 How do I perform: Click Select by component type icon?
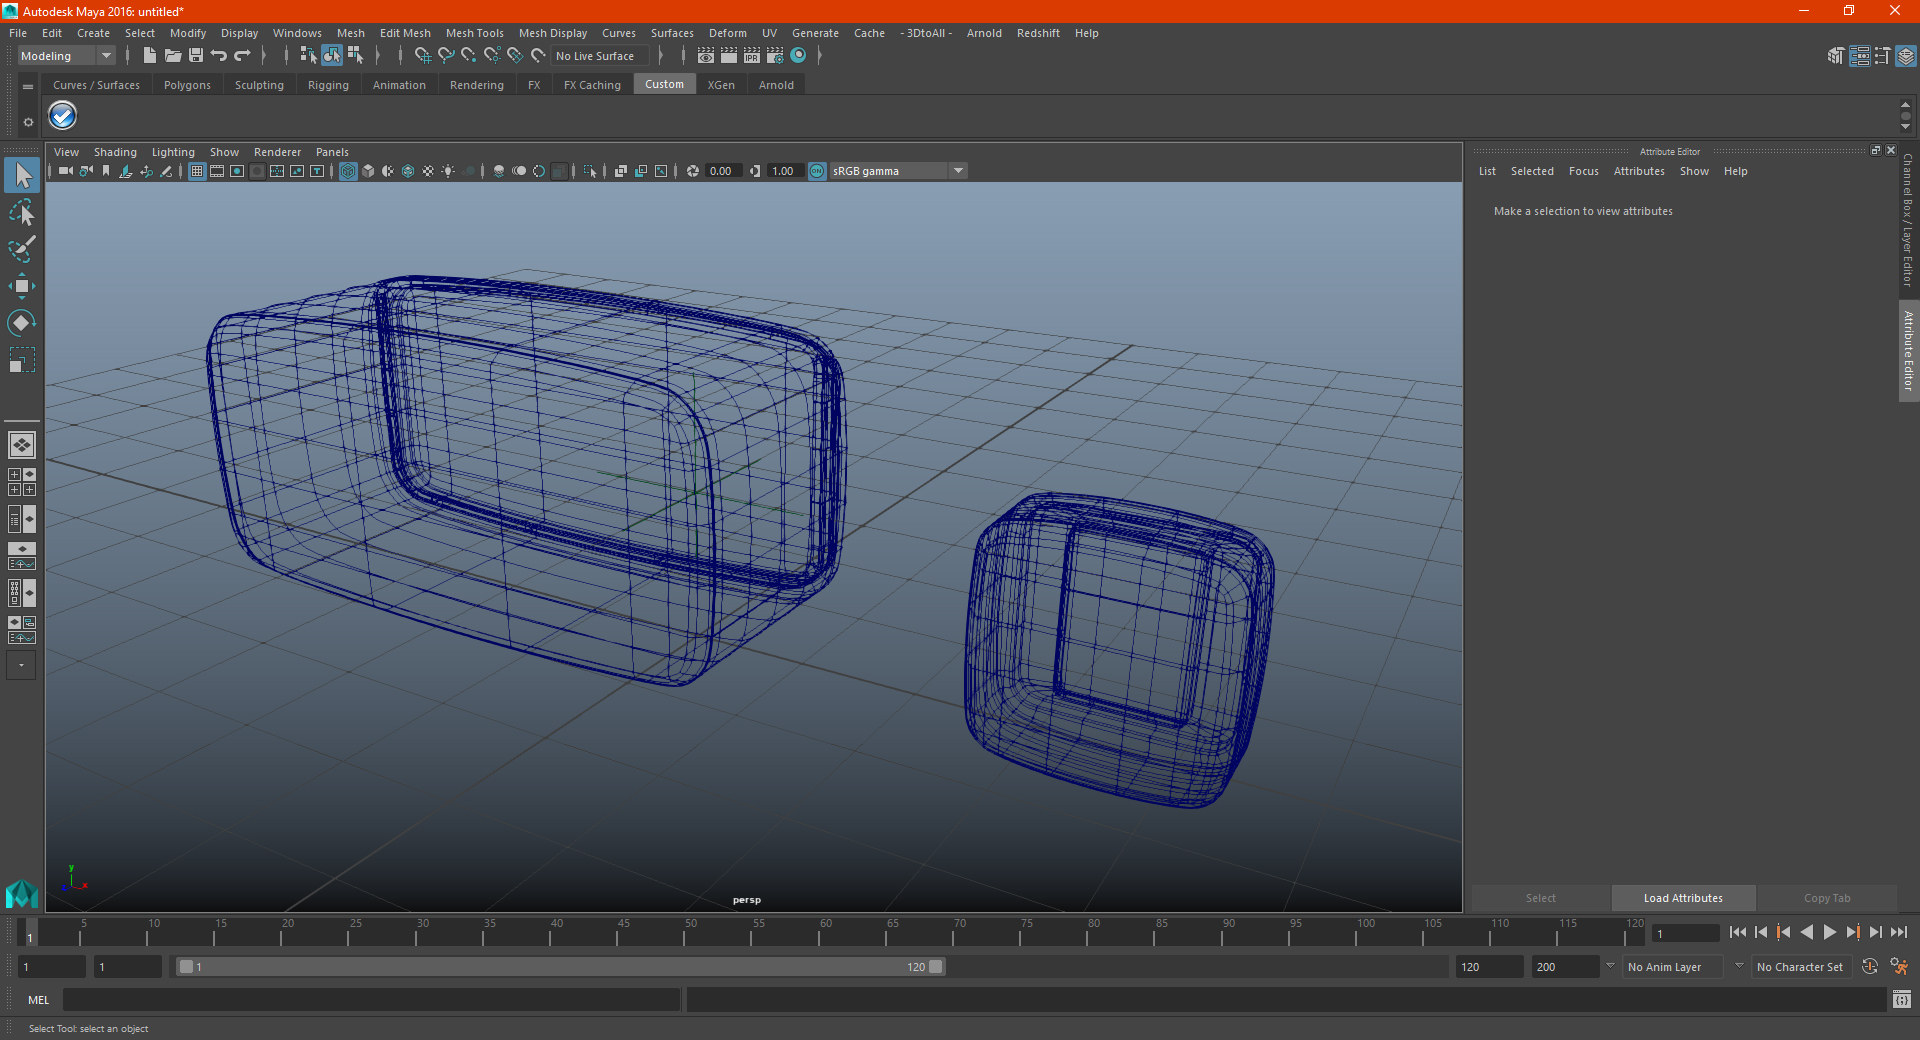coord(355,56)
